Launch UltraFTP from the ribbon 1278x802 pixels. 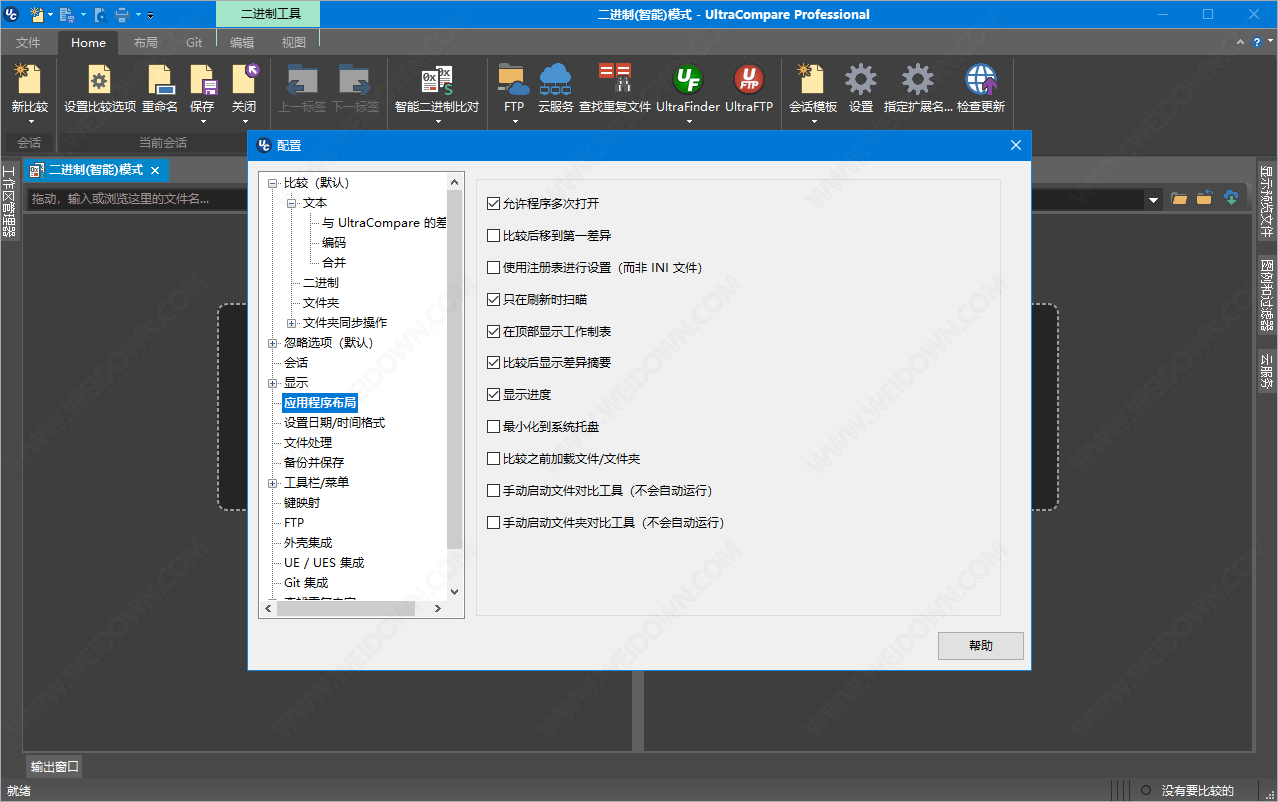click(x=748, y=81)
